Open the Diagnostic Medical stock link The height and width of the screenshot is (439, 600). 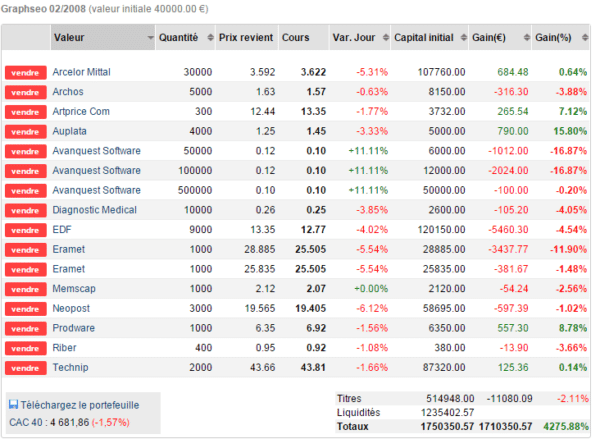pyautogui.click(x=95, y=210)
